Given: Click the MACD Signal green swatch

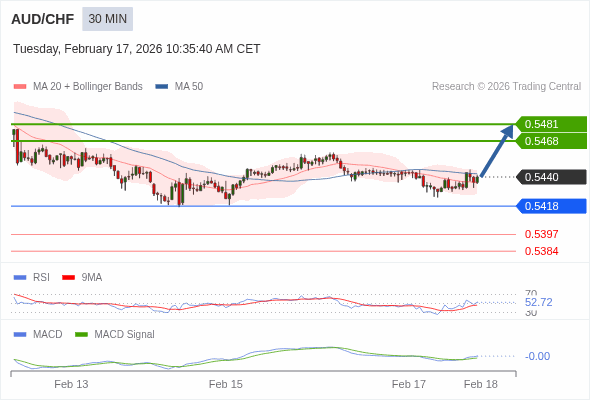Looking at the screenshot, I should coord(81,335).
